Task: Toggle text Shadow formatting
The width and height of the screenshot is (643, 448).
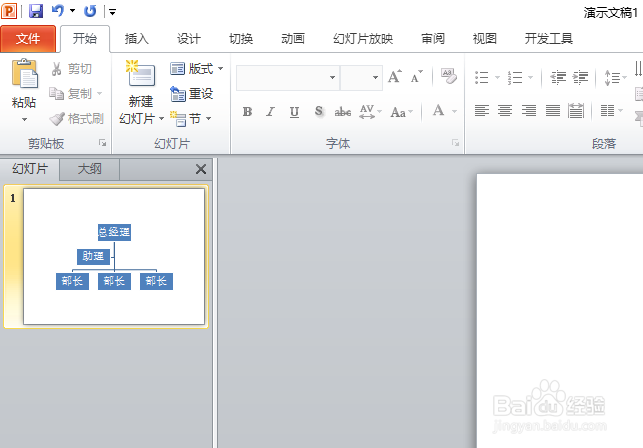Action: pyautogui.click(x=319, y=112)
